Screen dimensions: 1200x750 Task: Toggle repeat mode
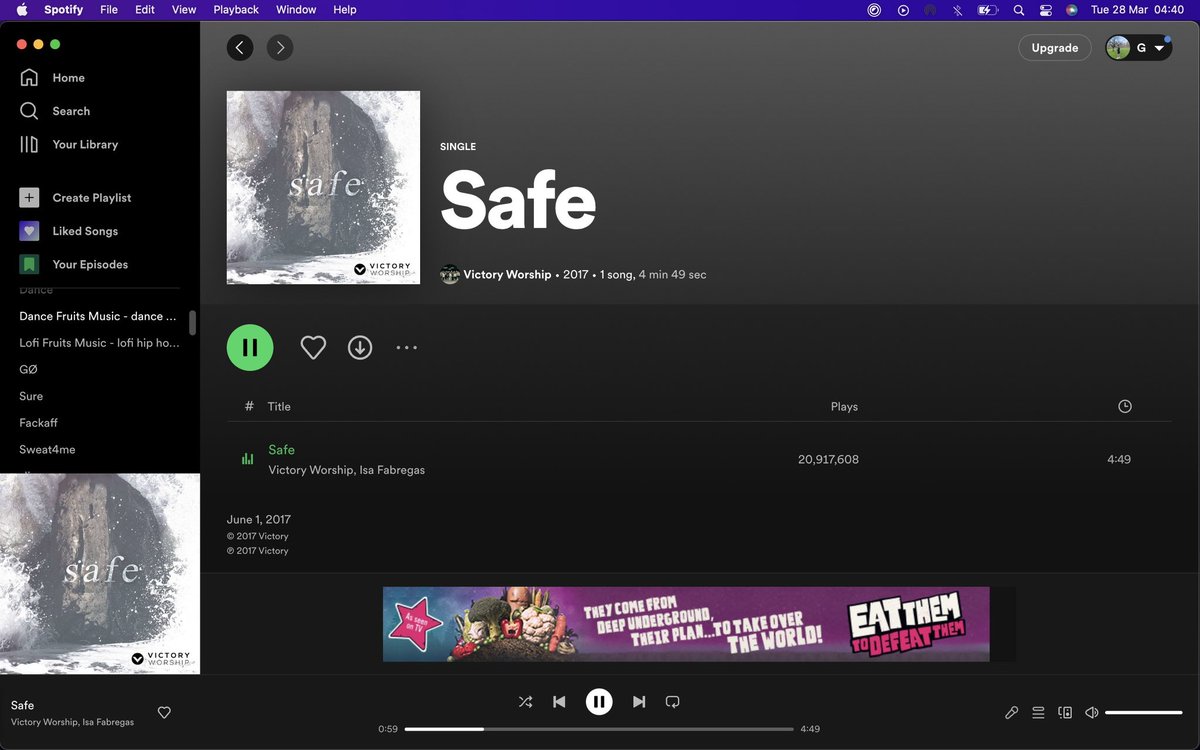673,702
